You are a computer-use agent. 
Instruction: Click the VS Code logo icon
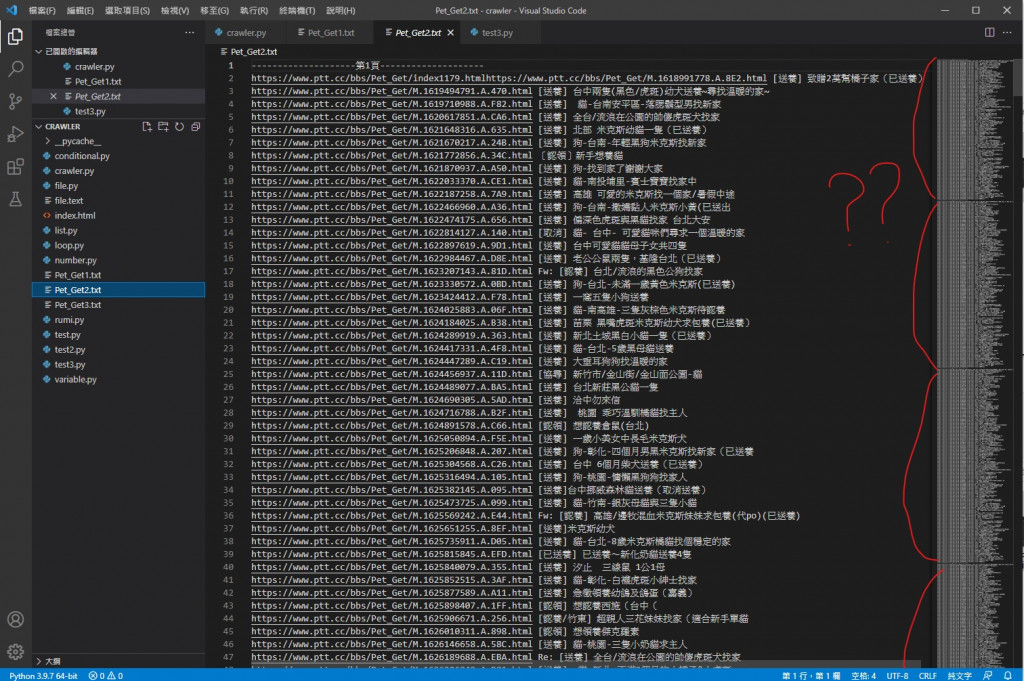11,10
